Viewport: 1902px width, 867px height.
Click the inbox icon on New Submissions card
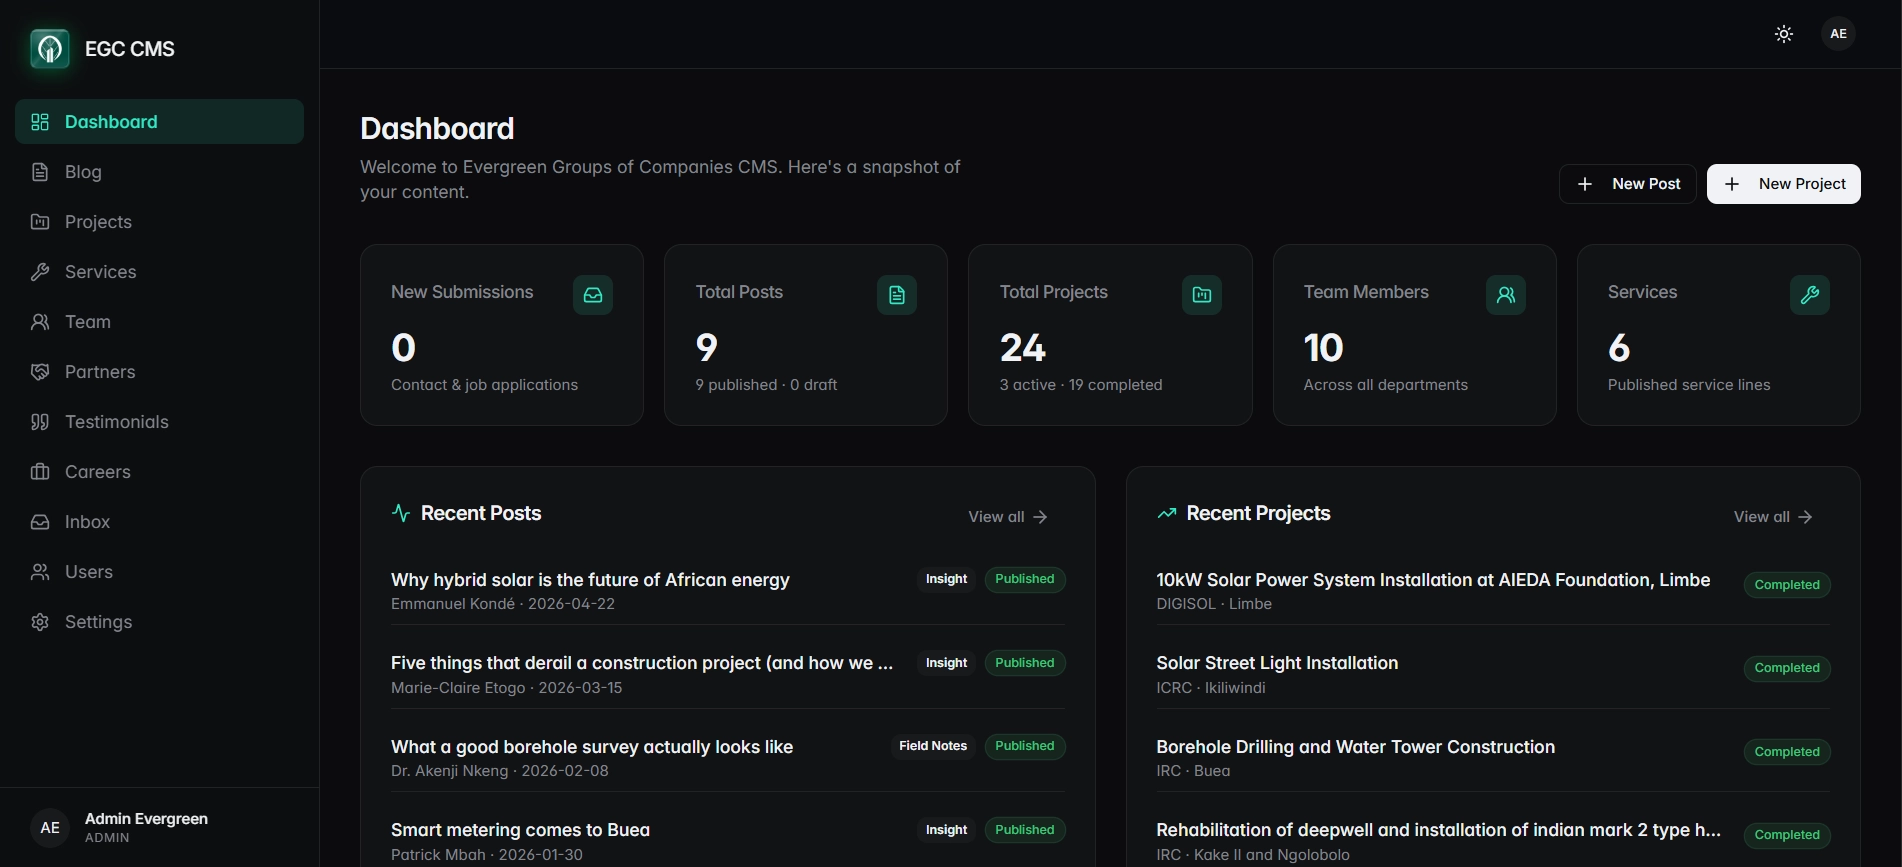(x=593, y=295)
